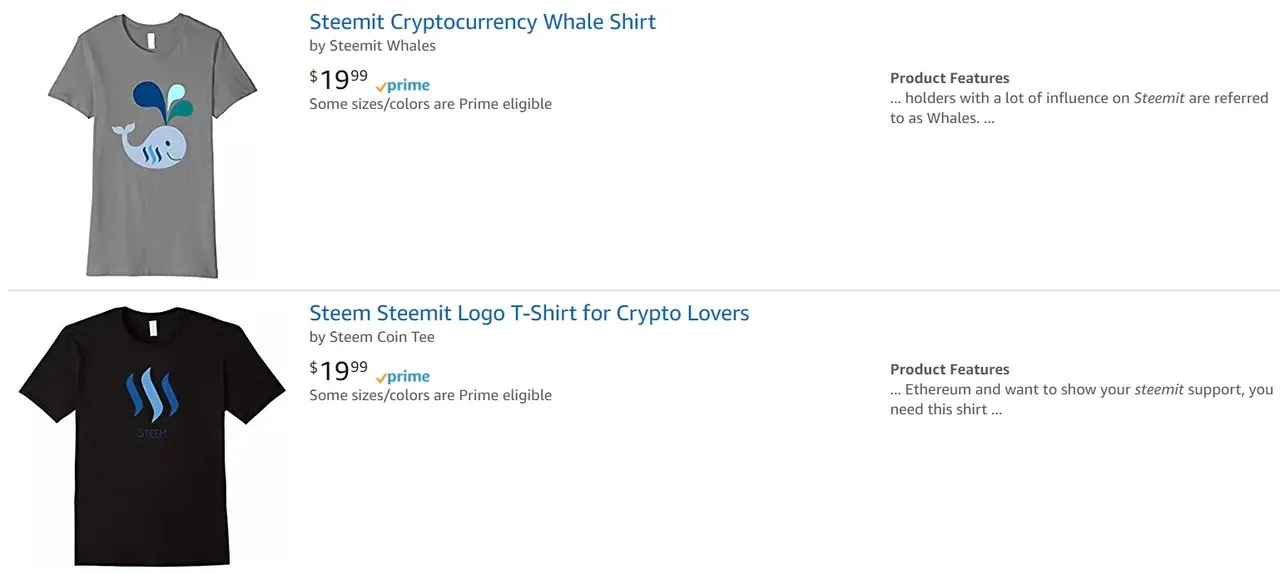Click the 'by Steemit Whales' brand text
This screenshot has height=574, width=1280.
tap(372, 46)
